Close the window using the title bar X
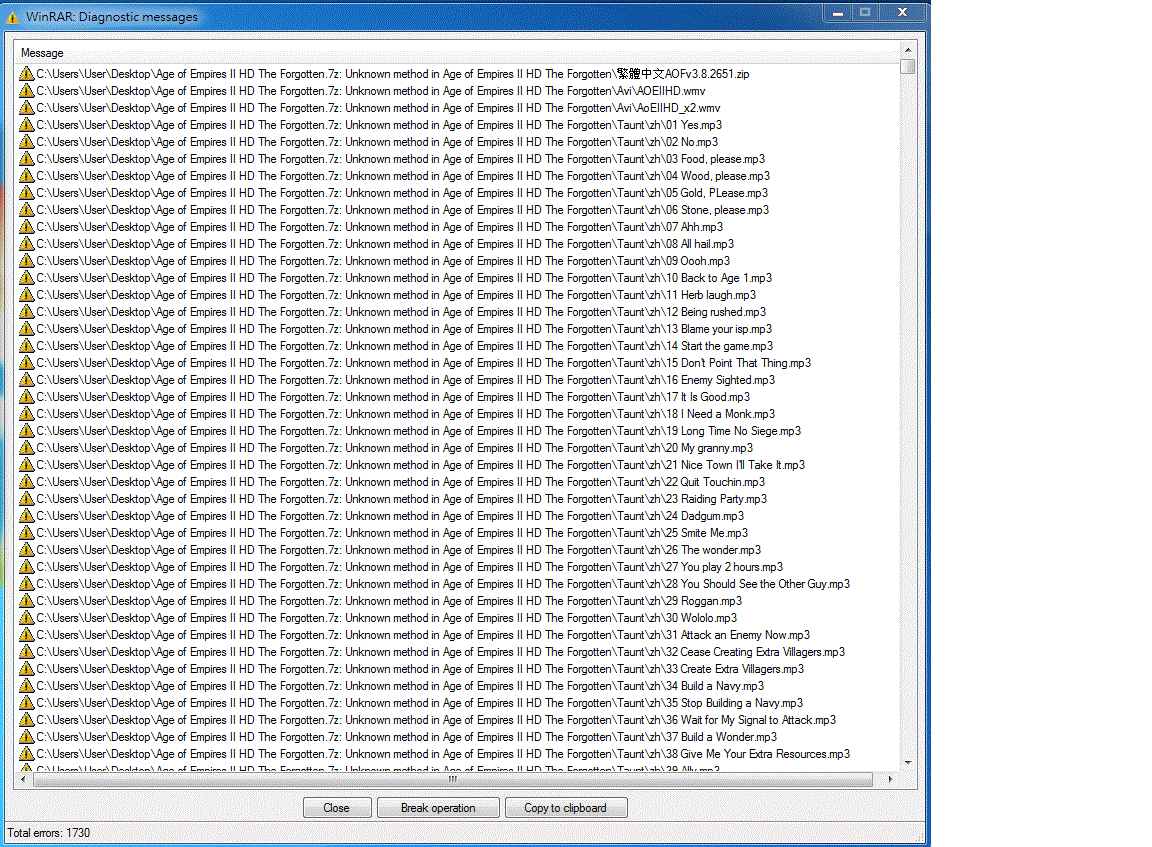This screenshot has width=1152, height=847. pos(902,12)
